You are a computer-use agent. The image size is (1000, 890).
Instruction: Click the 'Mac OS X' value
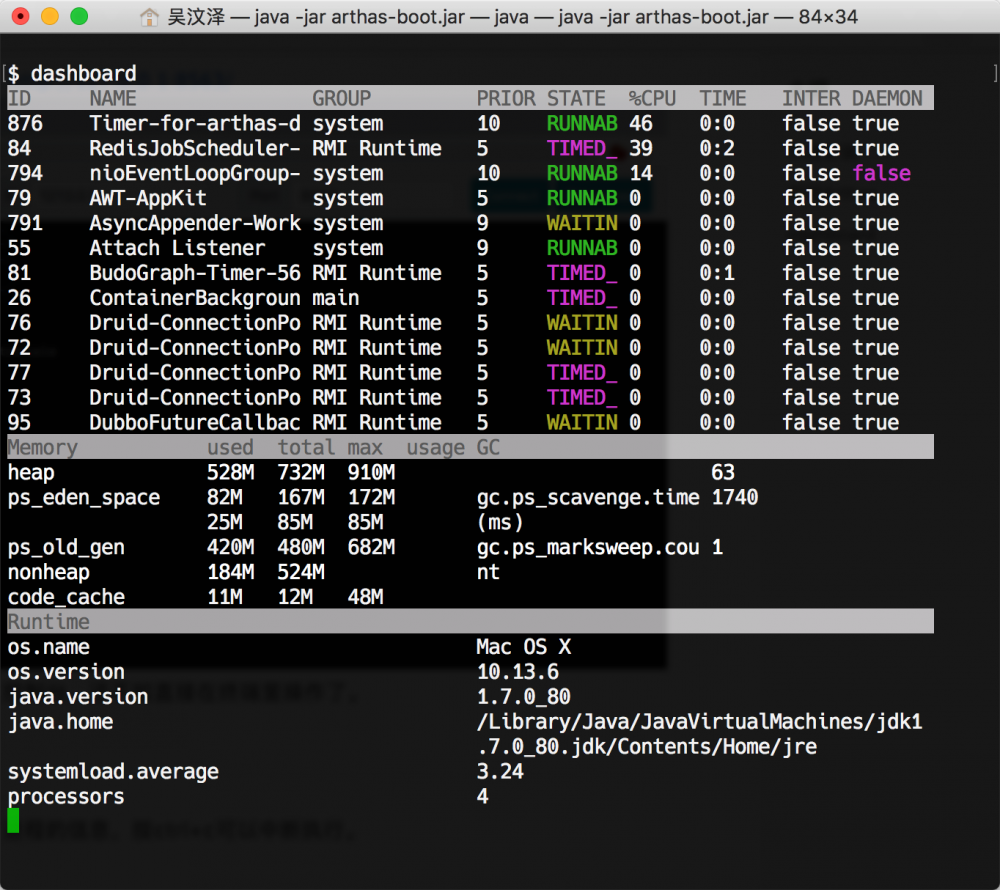(524, 646)
